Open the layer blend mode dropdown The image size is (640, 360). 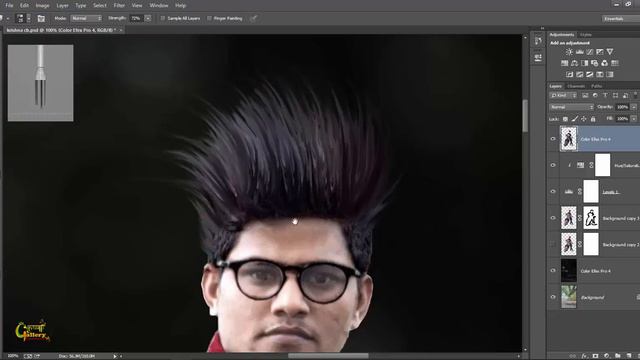point(571,107)
